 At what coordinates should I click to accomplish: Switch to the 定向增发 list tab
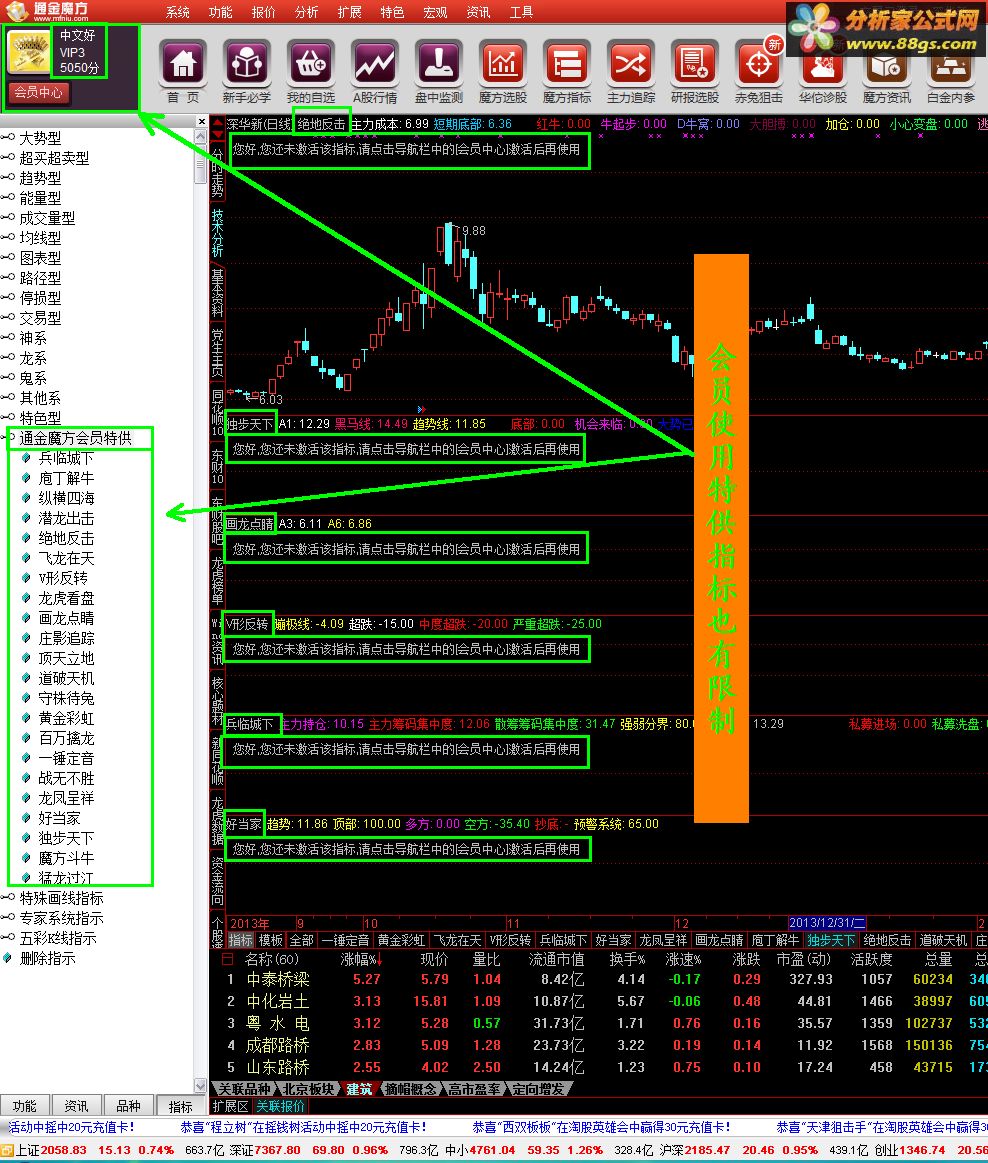pos(539,1089)
